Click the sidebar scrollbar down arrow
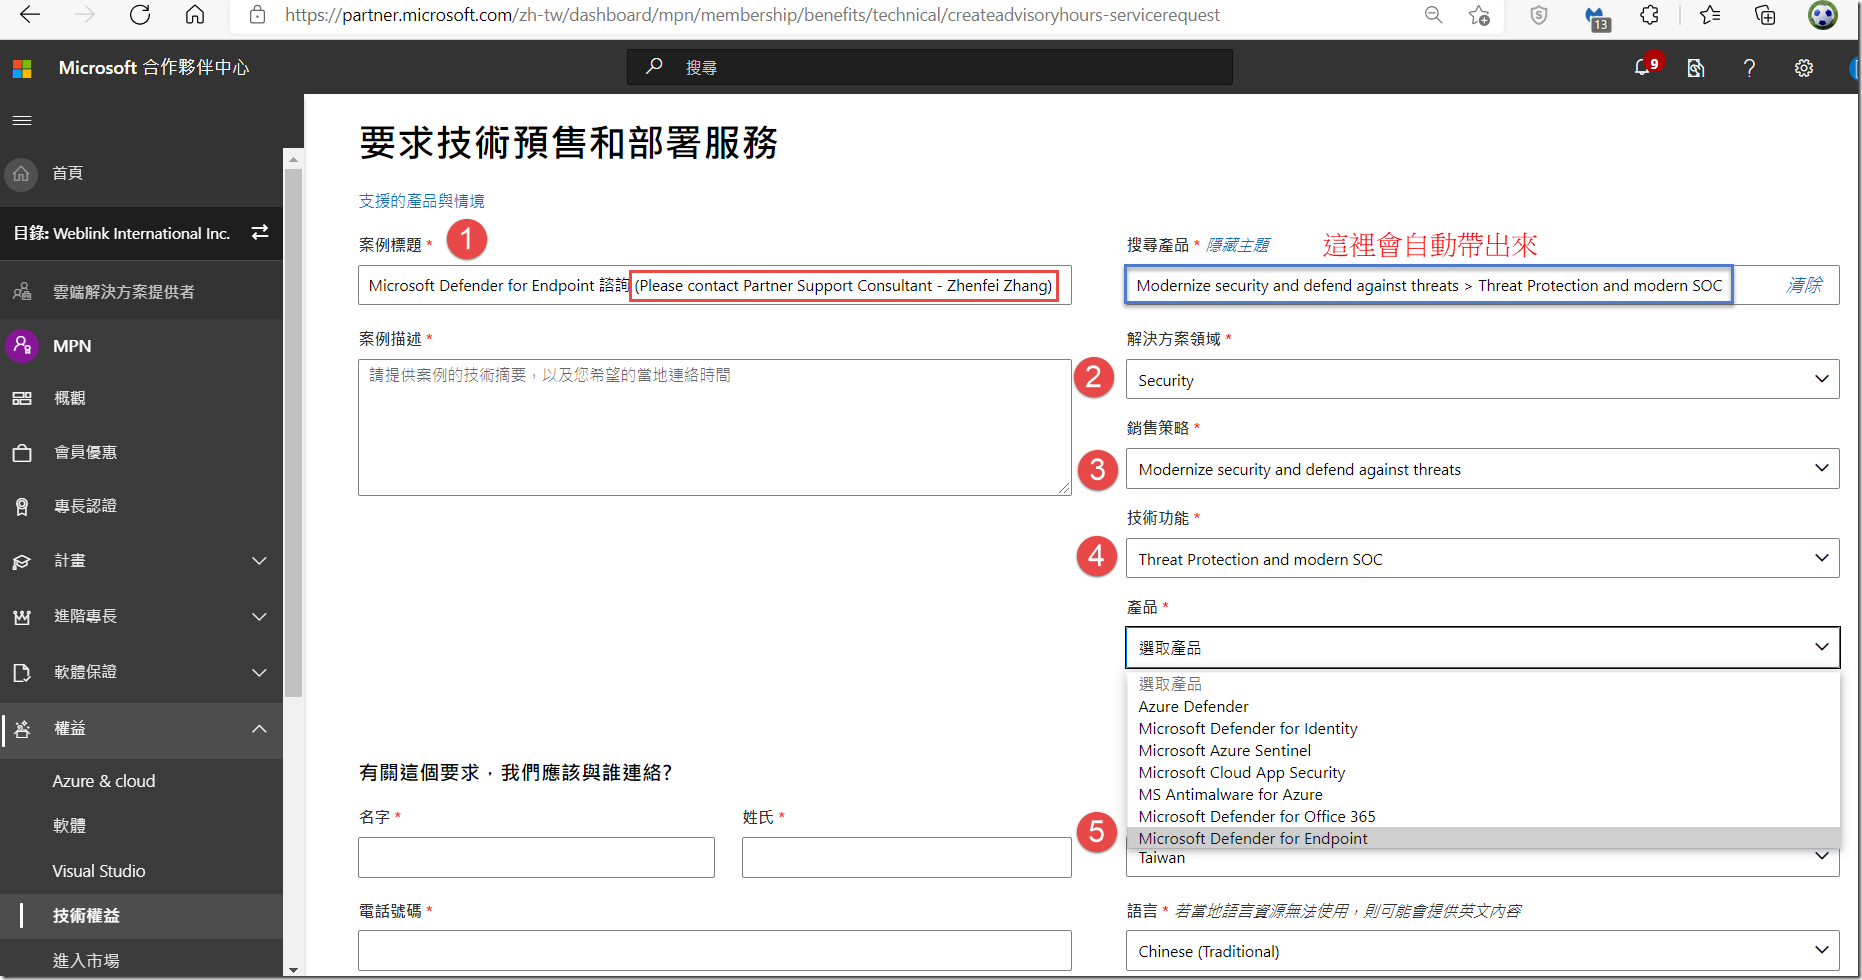Screen dimensions: 1862x980 pos(293,970)
